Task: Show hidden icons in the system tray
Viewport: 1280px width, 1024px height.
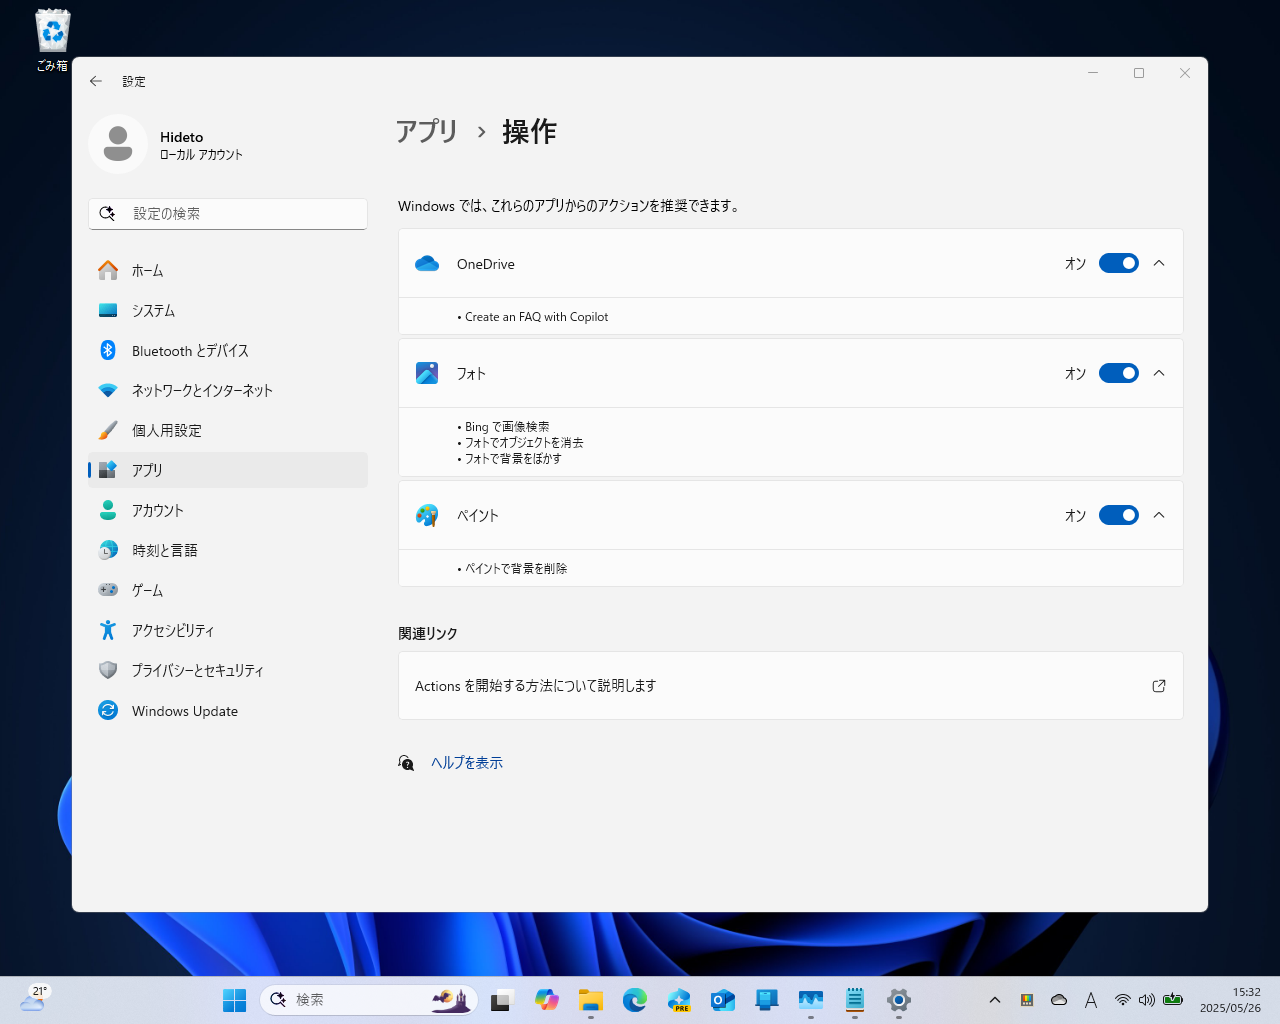Action: 995,1000
